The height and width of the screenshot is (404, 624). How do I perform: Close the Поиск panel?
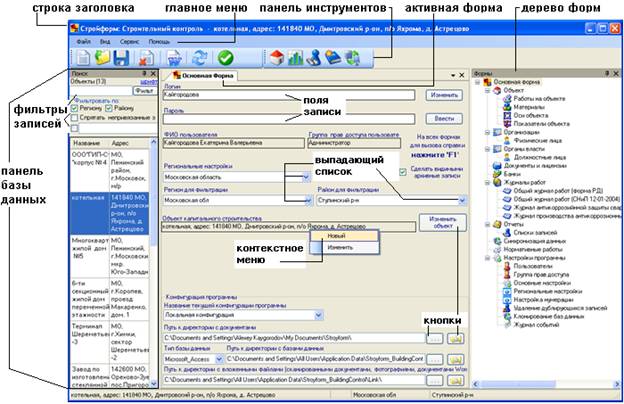click(x=153, y=74)
